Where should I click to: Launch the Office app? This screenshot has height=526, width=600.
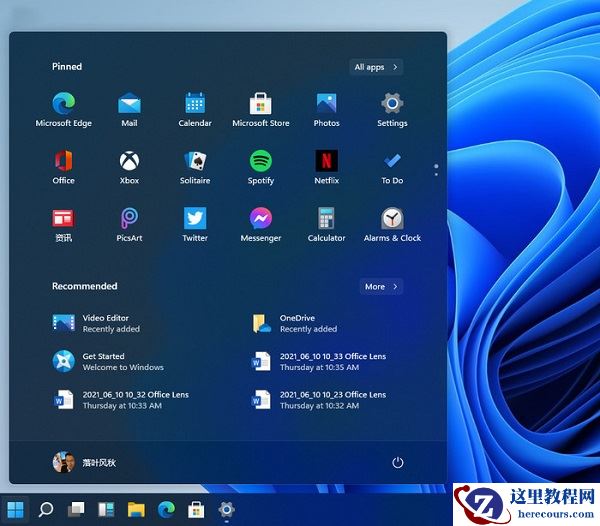click(64, 167)
